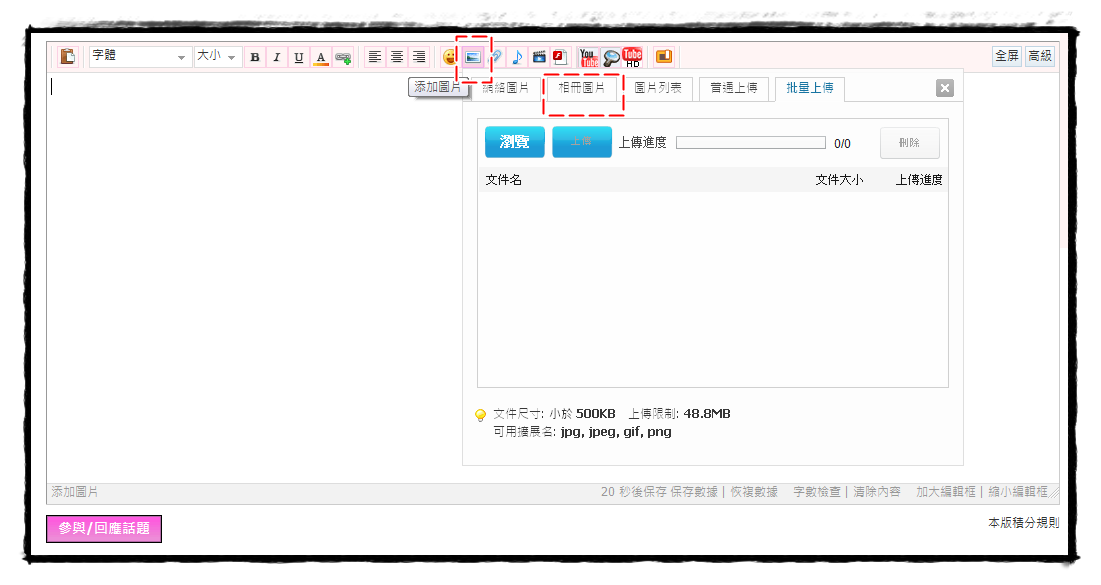Open the smiley emoticon picker
Screen dimensions: 1101x585
tap(450, 57)
